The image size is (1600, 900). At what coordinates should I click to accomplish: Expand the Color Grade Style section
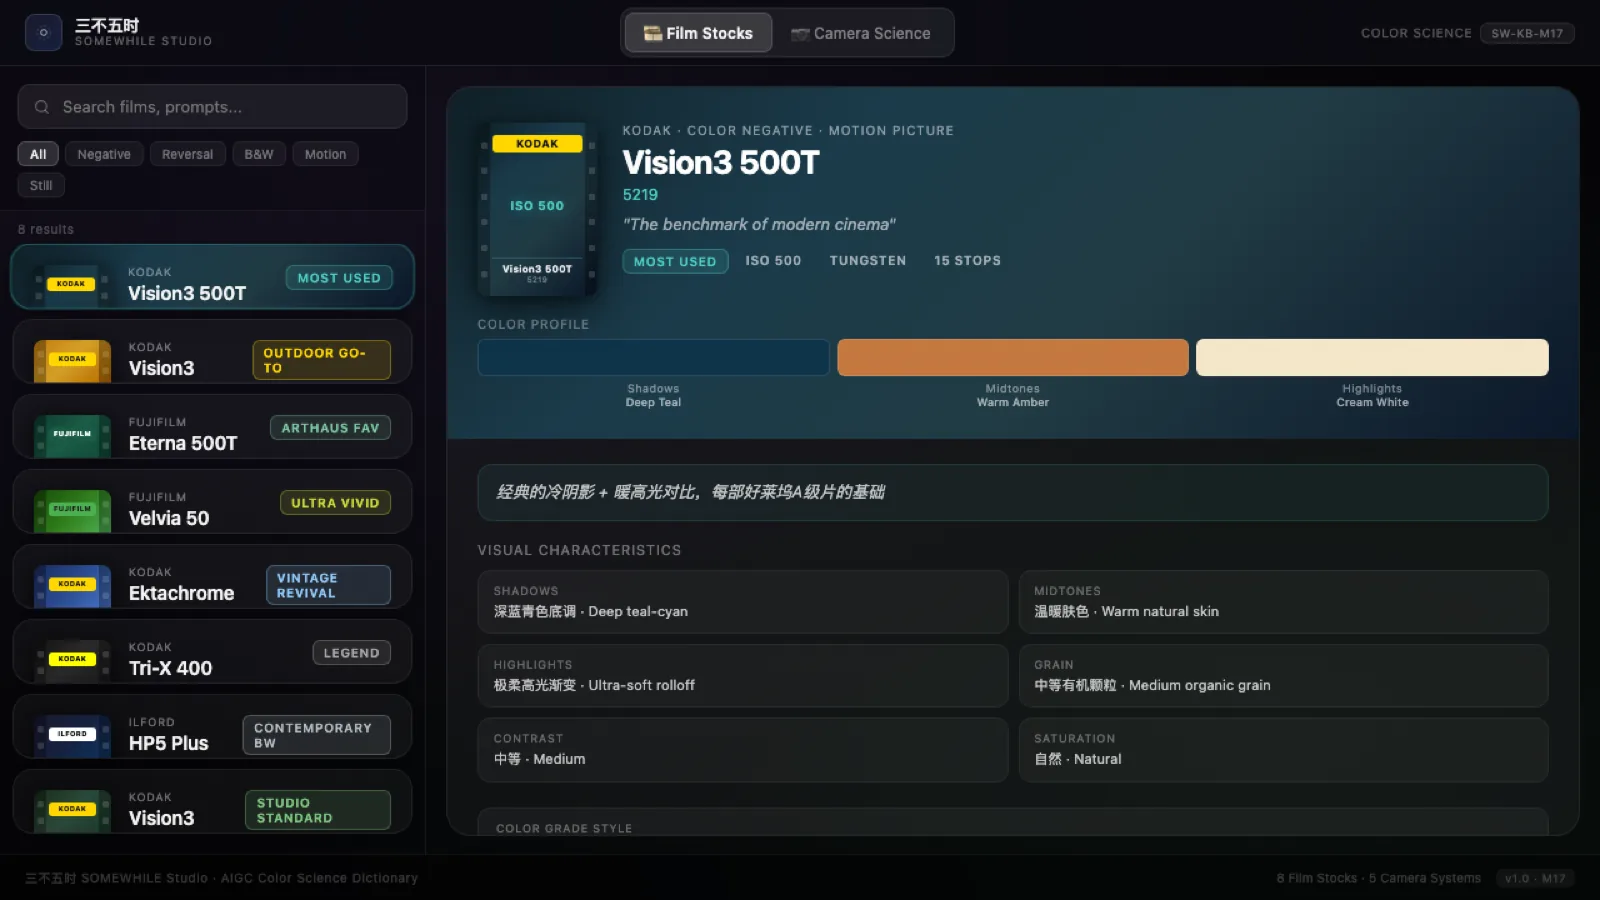1012,826
